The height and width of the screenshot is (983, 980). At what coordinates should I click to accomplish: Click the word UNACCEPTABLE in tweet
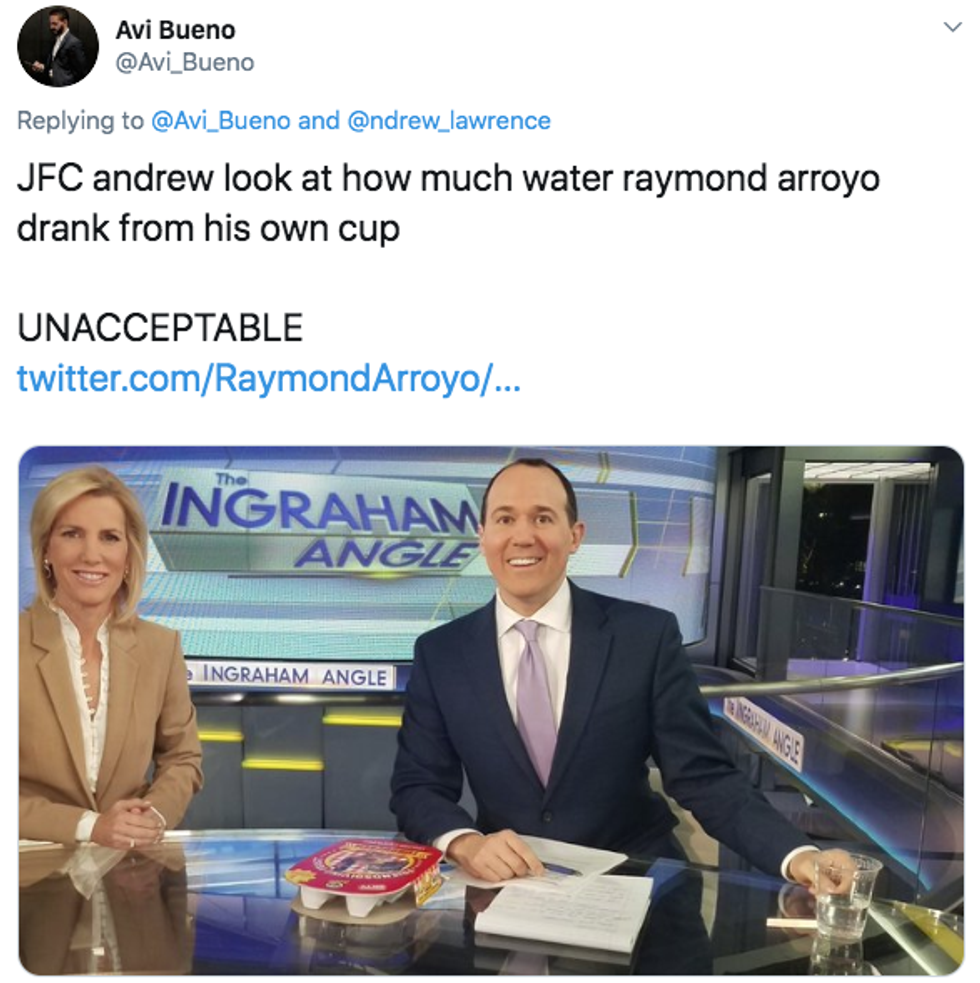pyautogui.click(x=160, y=328)
